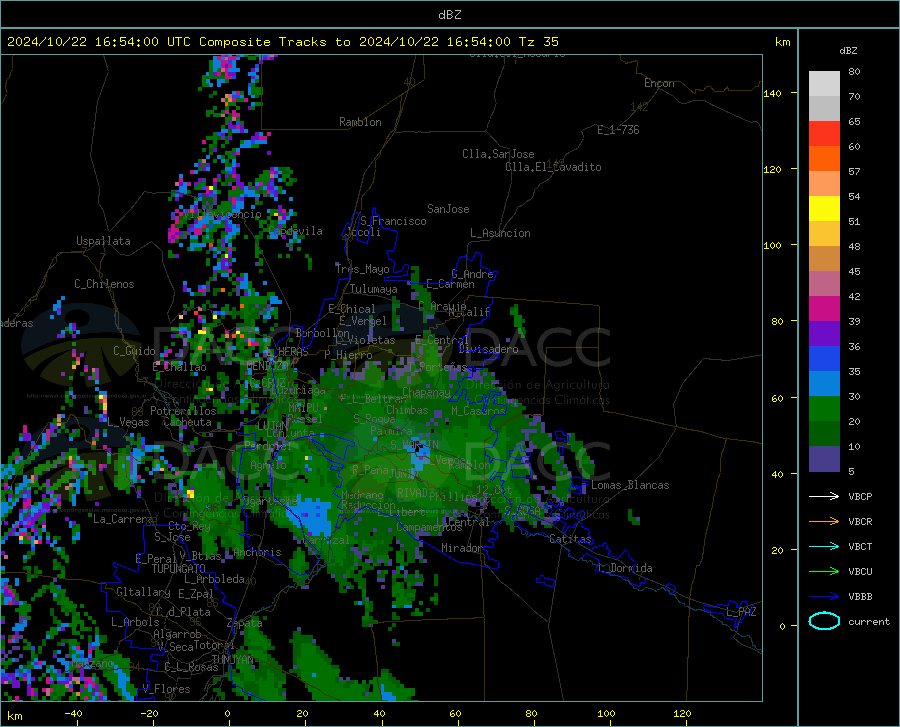Click the green VBCU arrow in legend
900x727 pixels.
coord(824,572)
